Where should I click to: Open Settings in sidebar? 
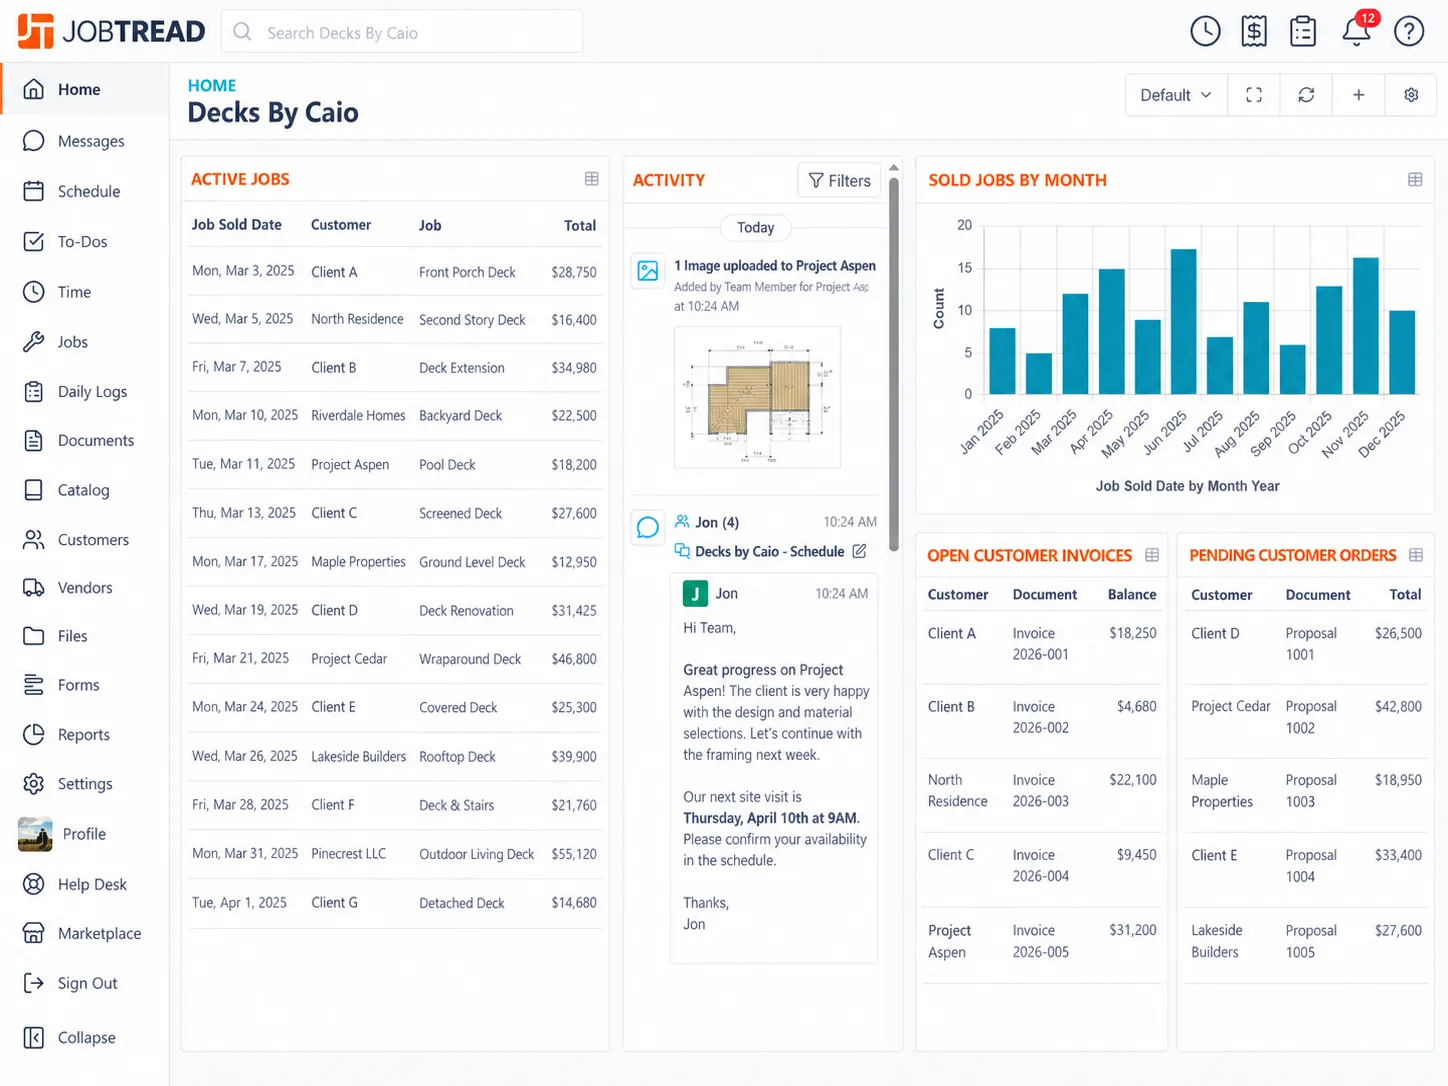(x=85, y=784)
